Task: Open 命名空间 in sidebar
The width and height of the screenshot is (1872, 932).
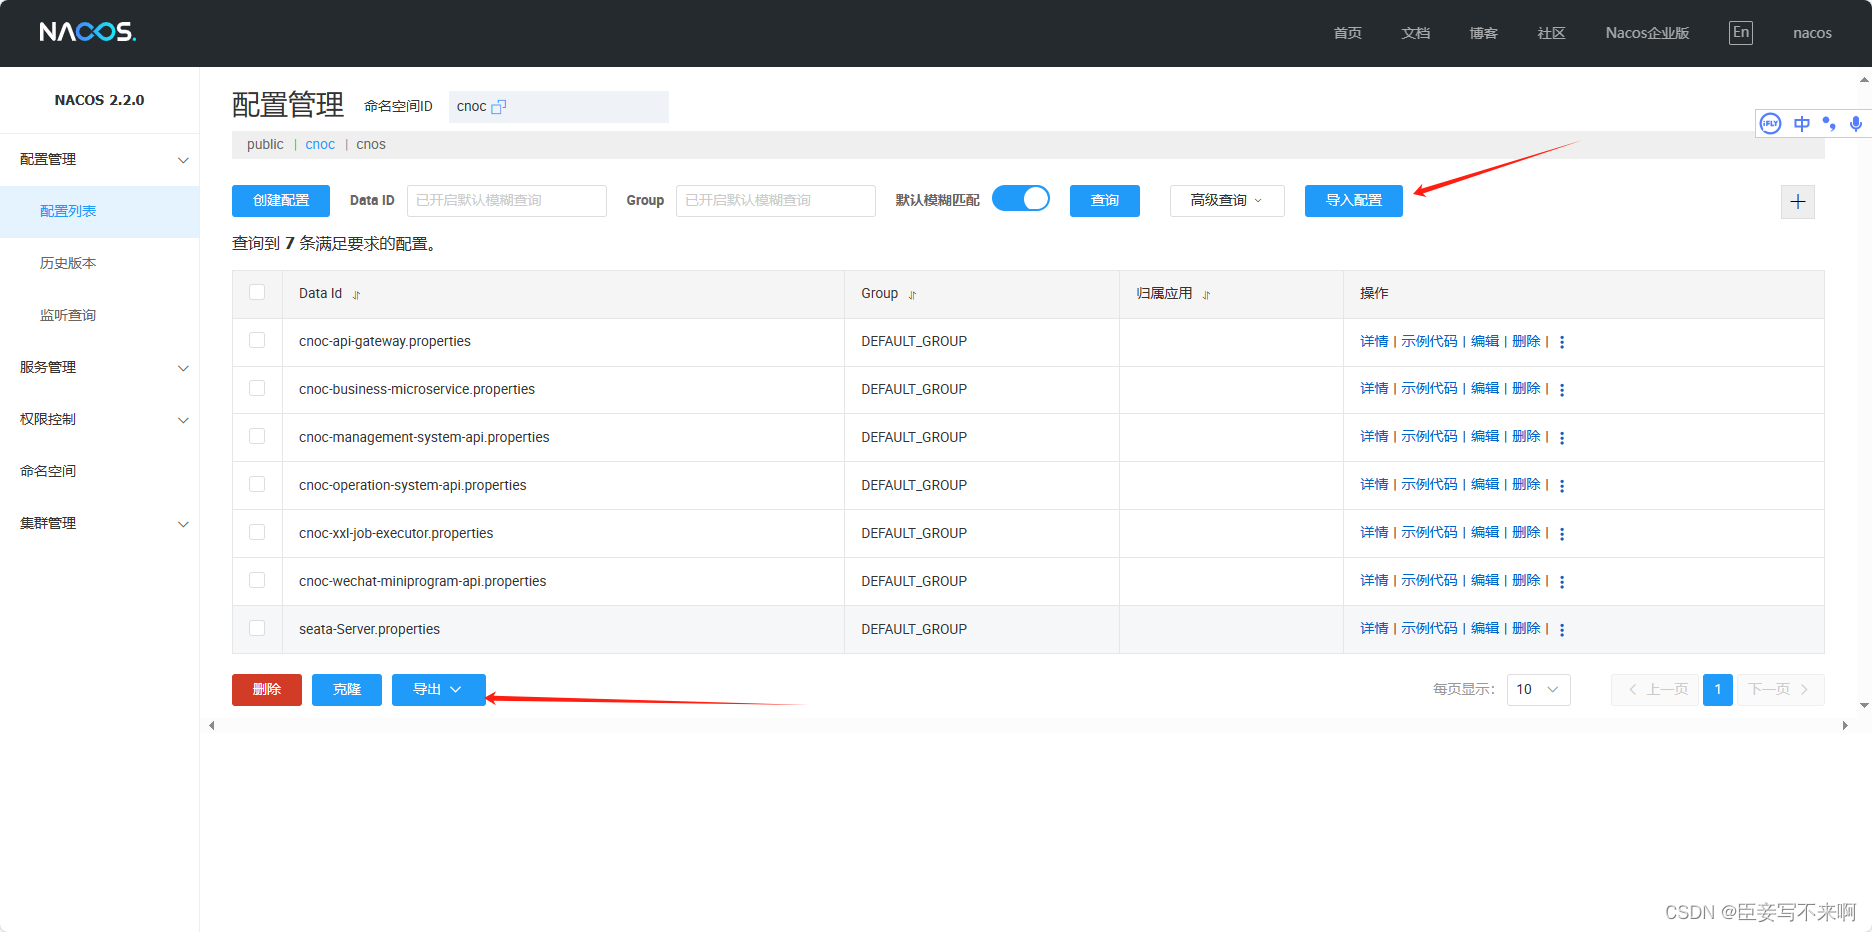Action: 100,471
